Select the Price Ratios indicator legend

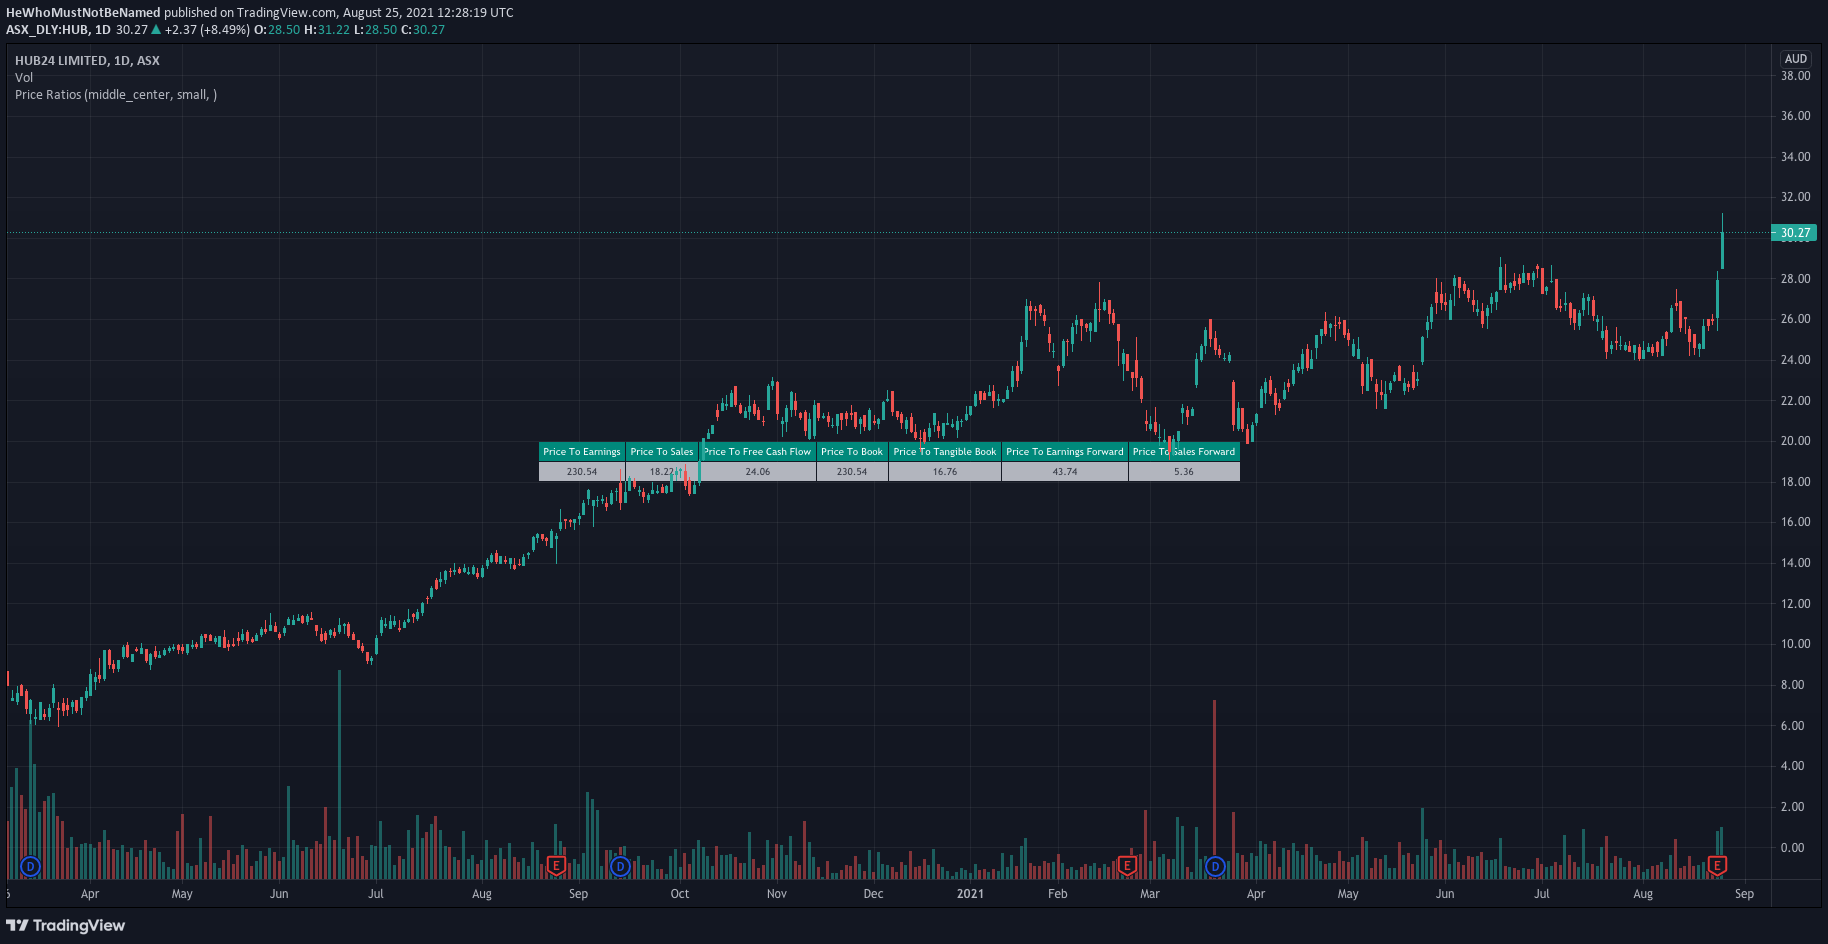116,95
